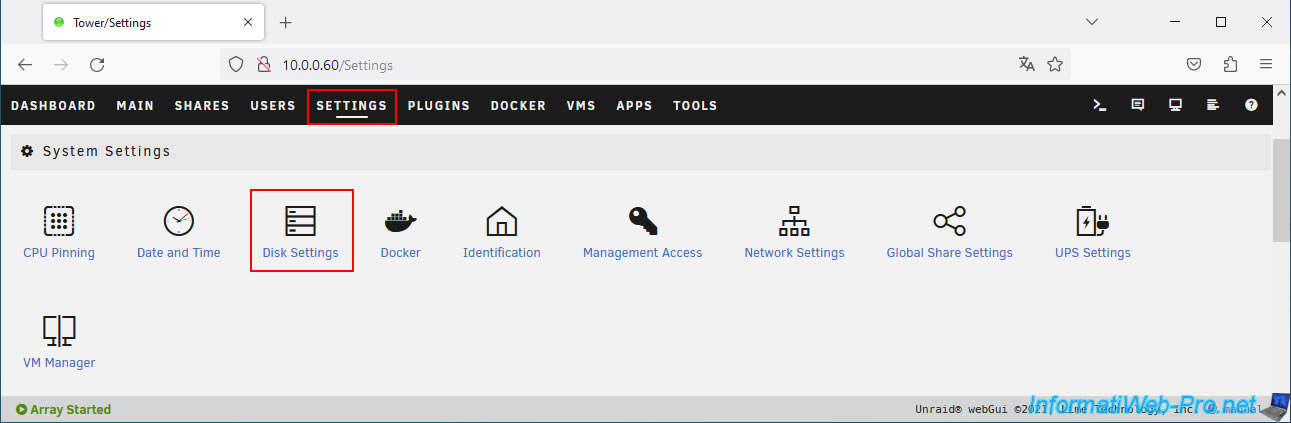
Task: Open Date and Time clock icon
Action: pos(178,221)
